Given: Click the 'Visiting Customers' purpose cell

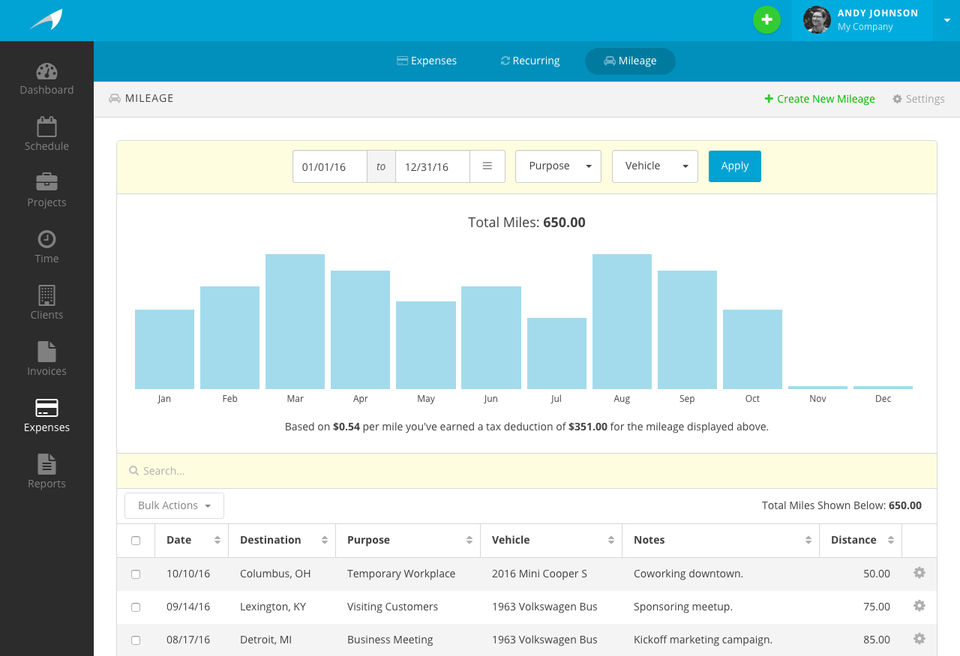Looking at the screenshot, I should click(x=392, y=607).
